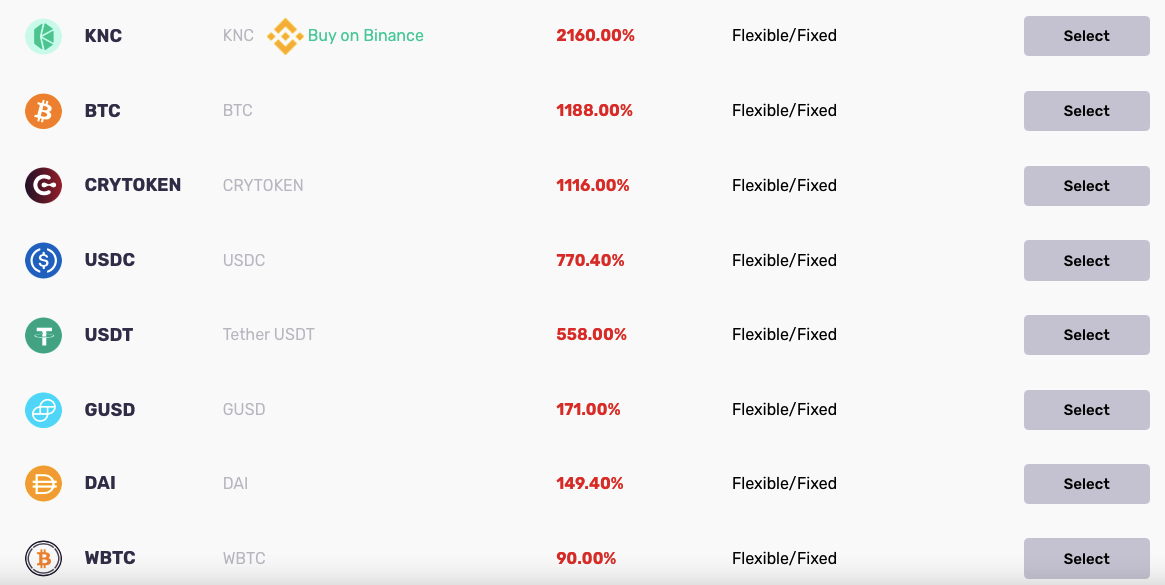Select the WBTC asset
1165x585 pixels.
click(x=1086, y=558)
